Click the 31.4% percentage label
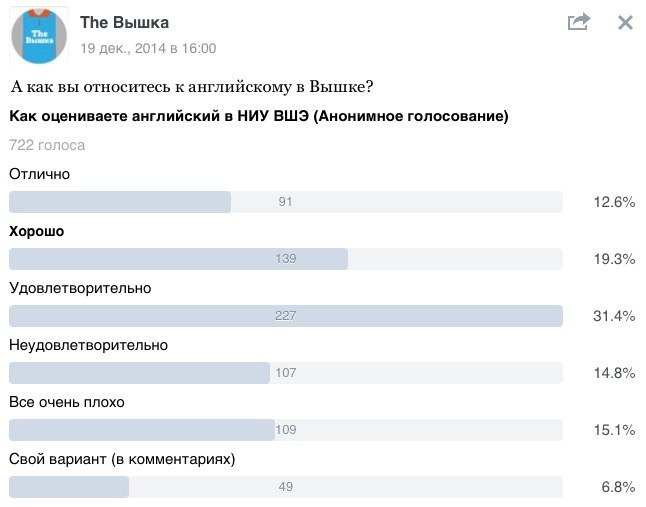 pyautogui.click(x=614, y=316)
